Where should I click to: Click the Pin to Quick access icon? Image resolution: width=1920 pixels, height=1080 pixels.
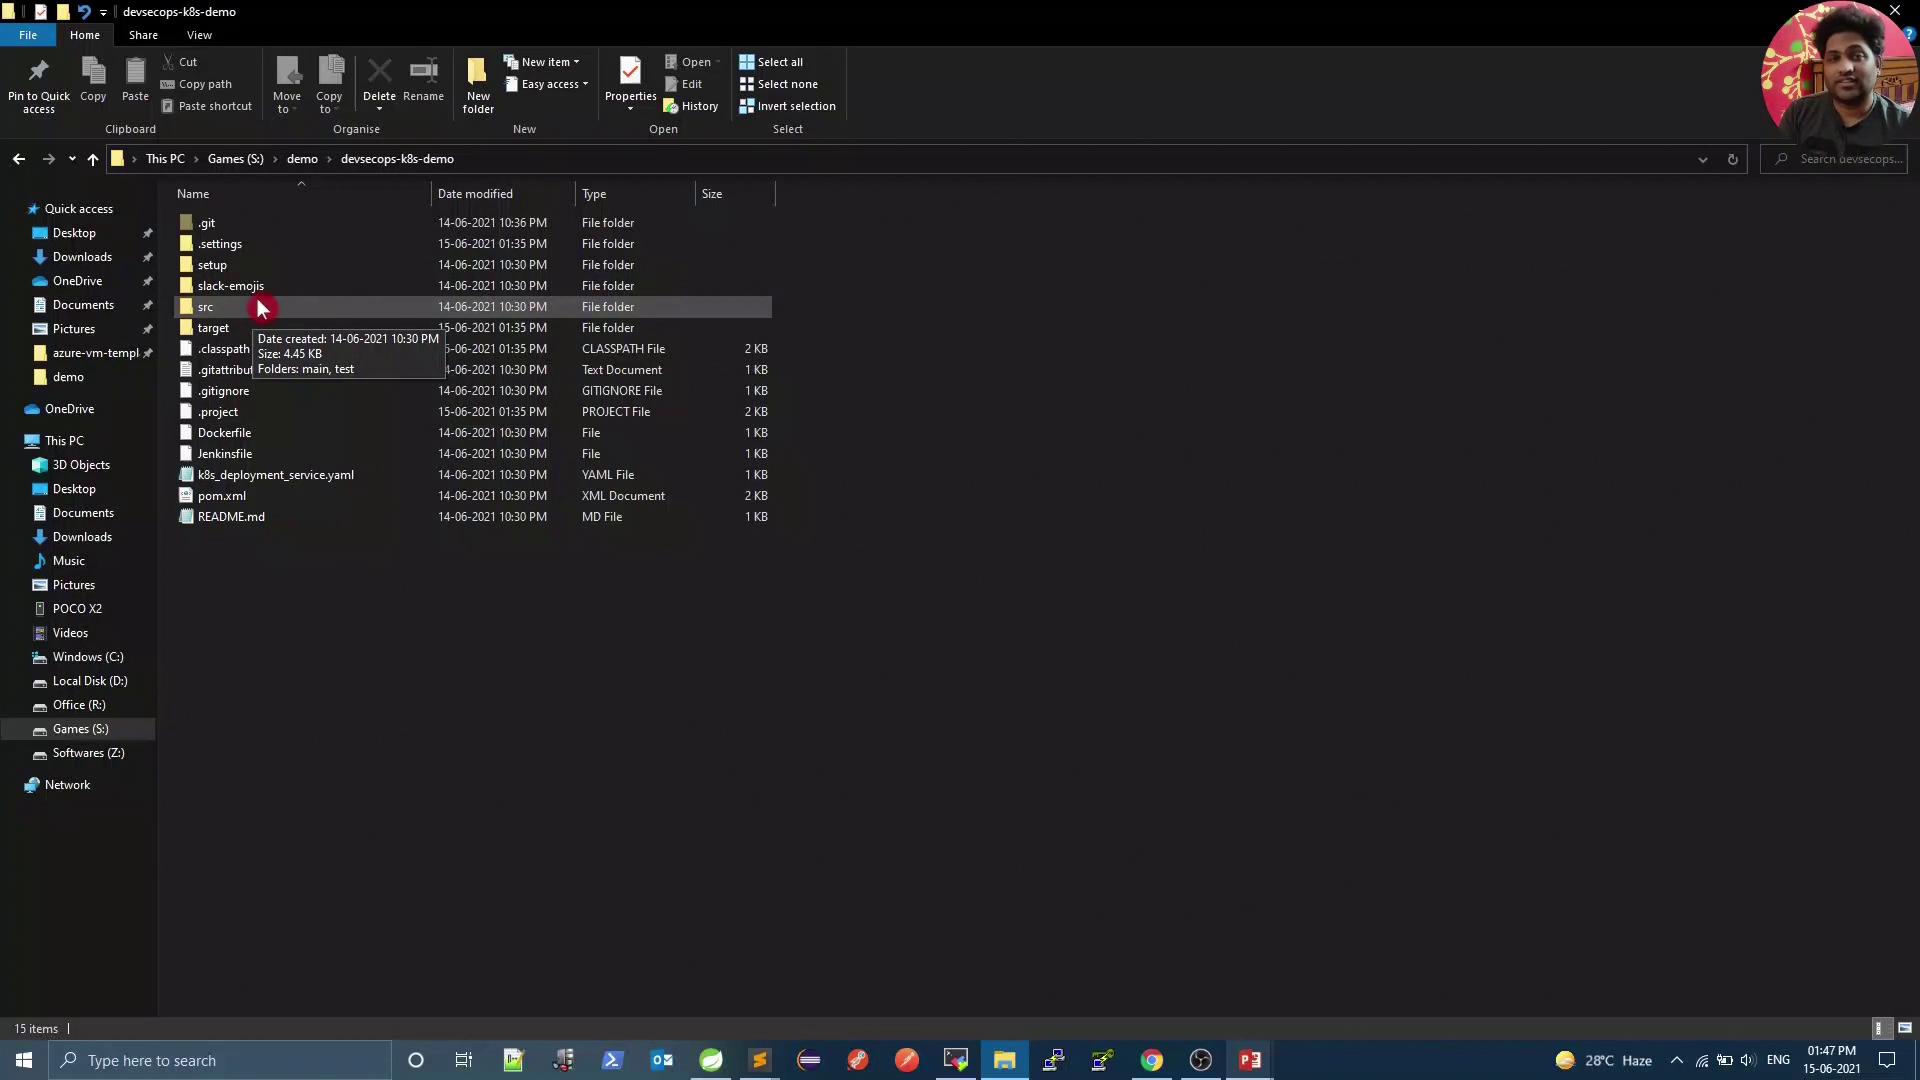pyautogui.click(x=38, y=72)
